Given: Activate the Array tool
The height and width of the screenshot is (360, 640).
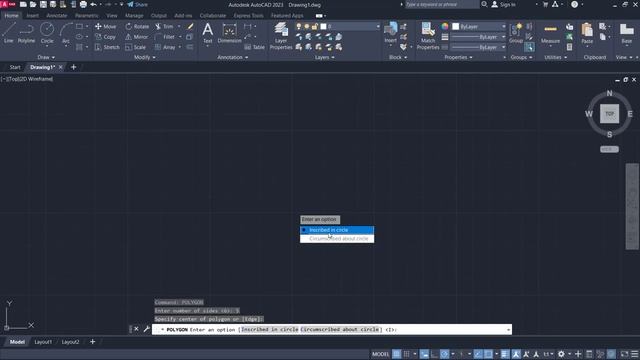Looking at the screenshot, I should click(x=165, y=47).
